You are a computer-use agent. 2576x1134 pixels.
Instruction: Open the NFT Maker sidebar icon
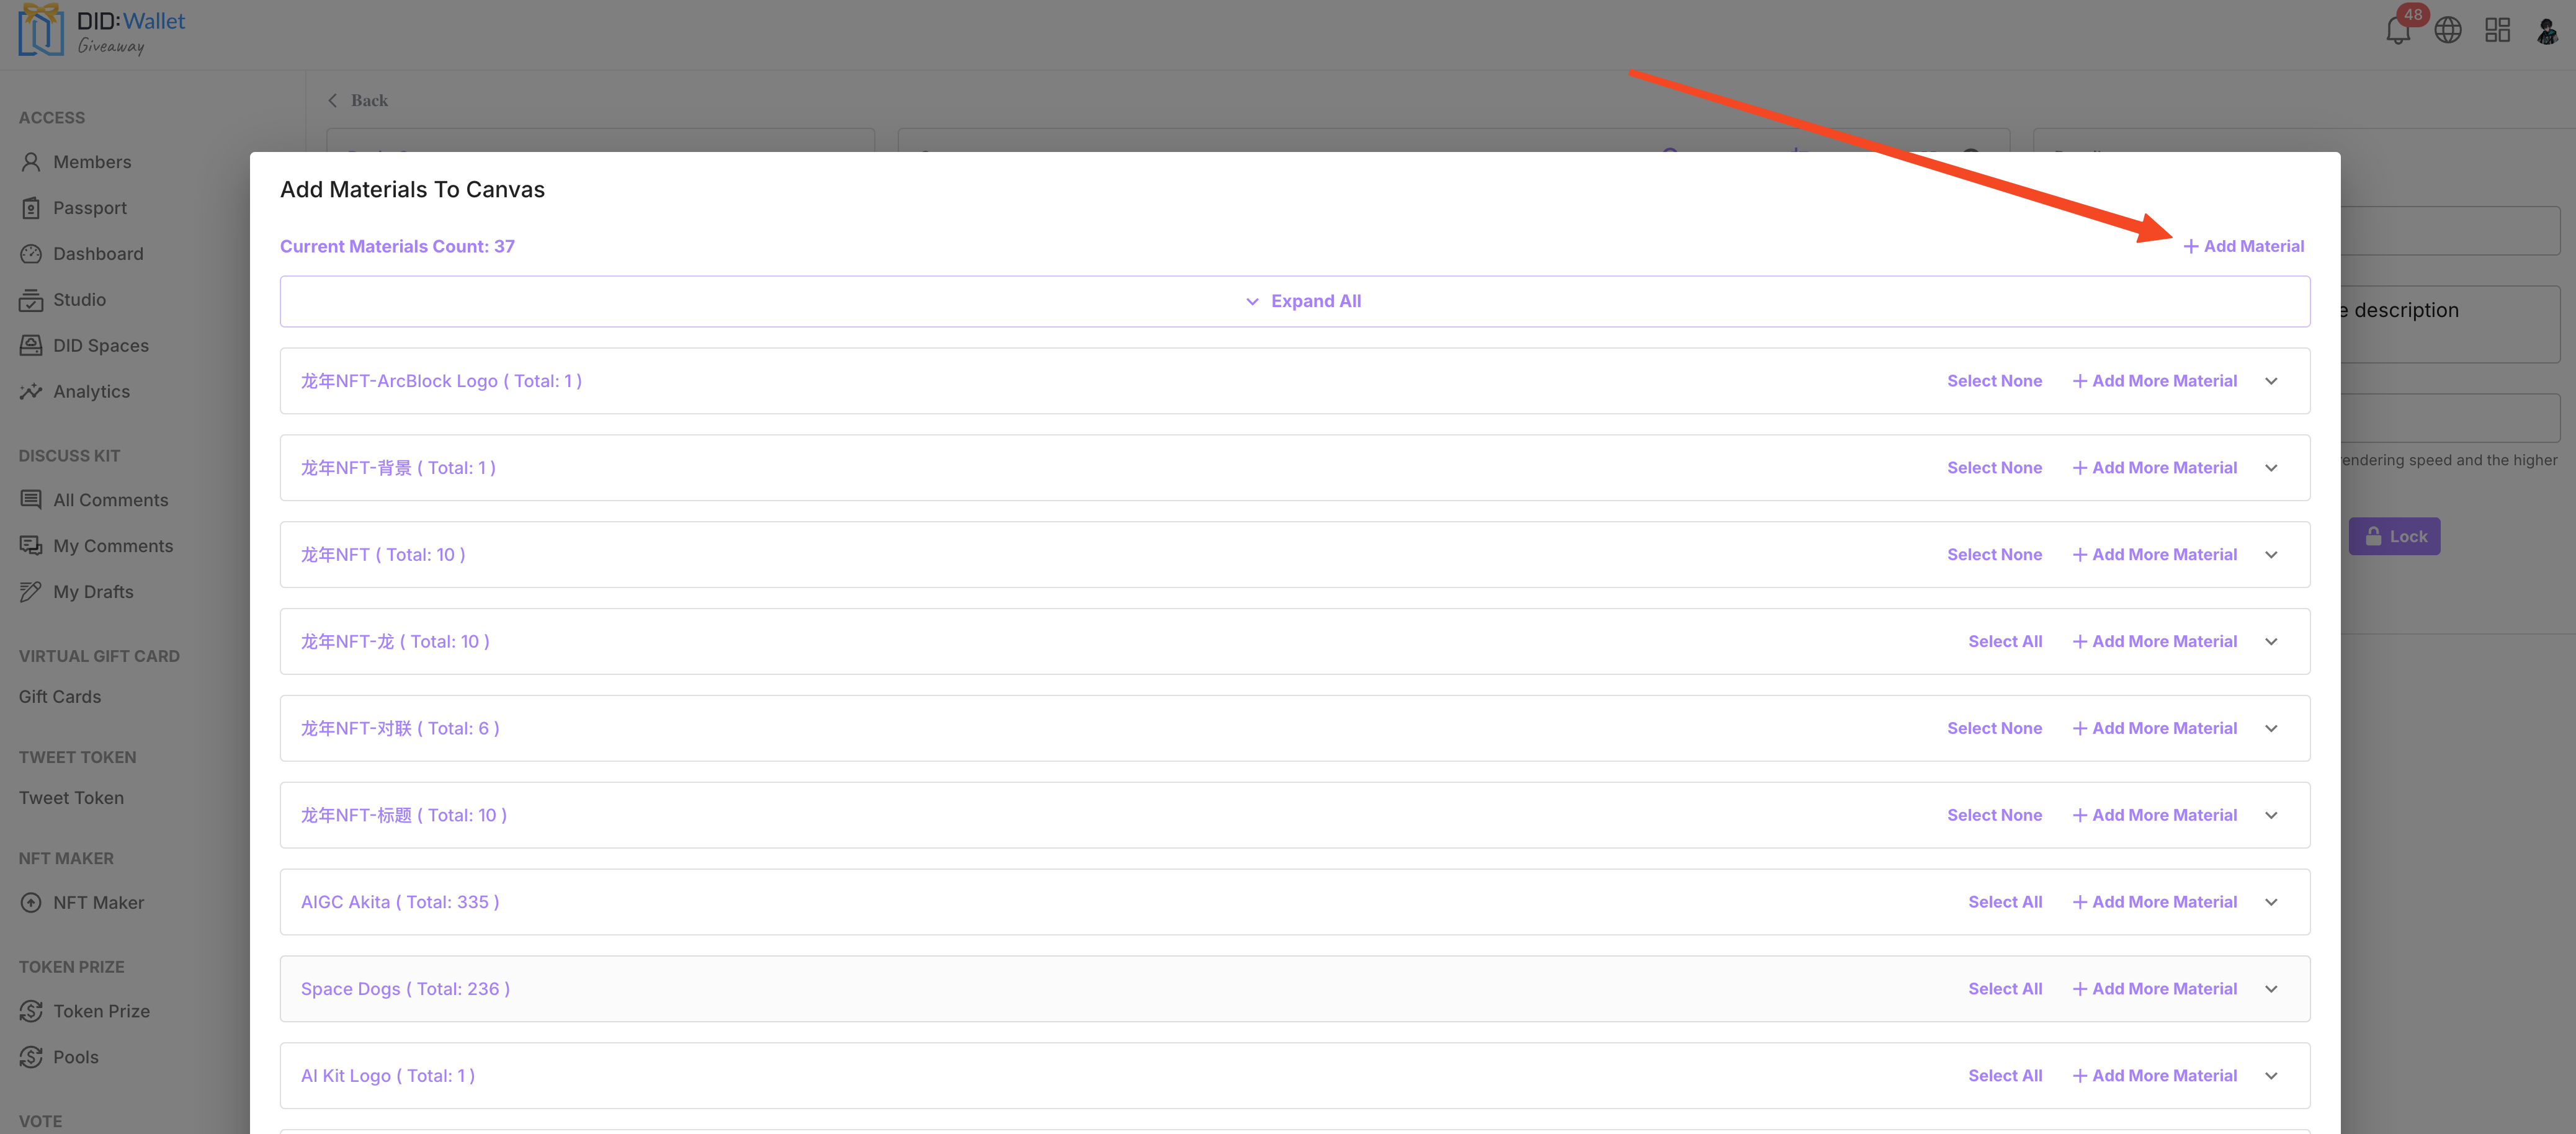tap(31, 902)
